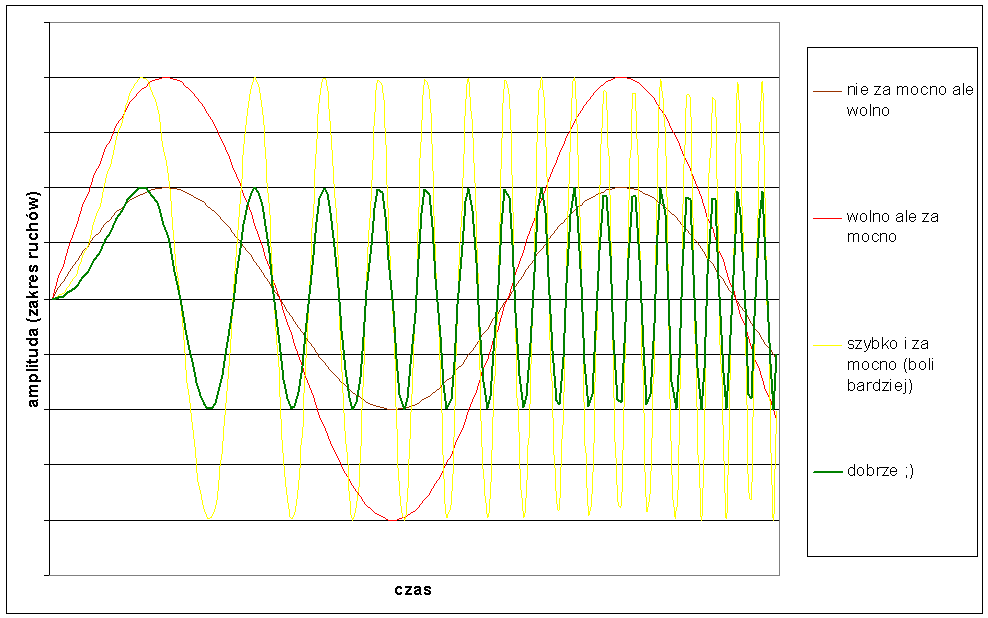This screenshot has height=618, width=988.
Task: Click the origin point where all curves start
Action: point(53,298)
